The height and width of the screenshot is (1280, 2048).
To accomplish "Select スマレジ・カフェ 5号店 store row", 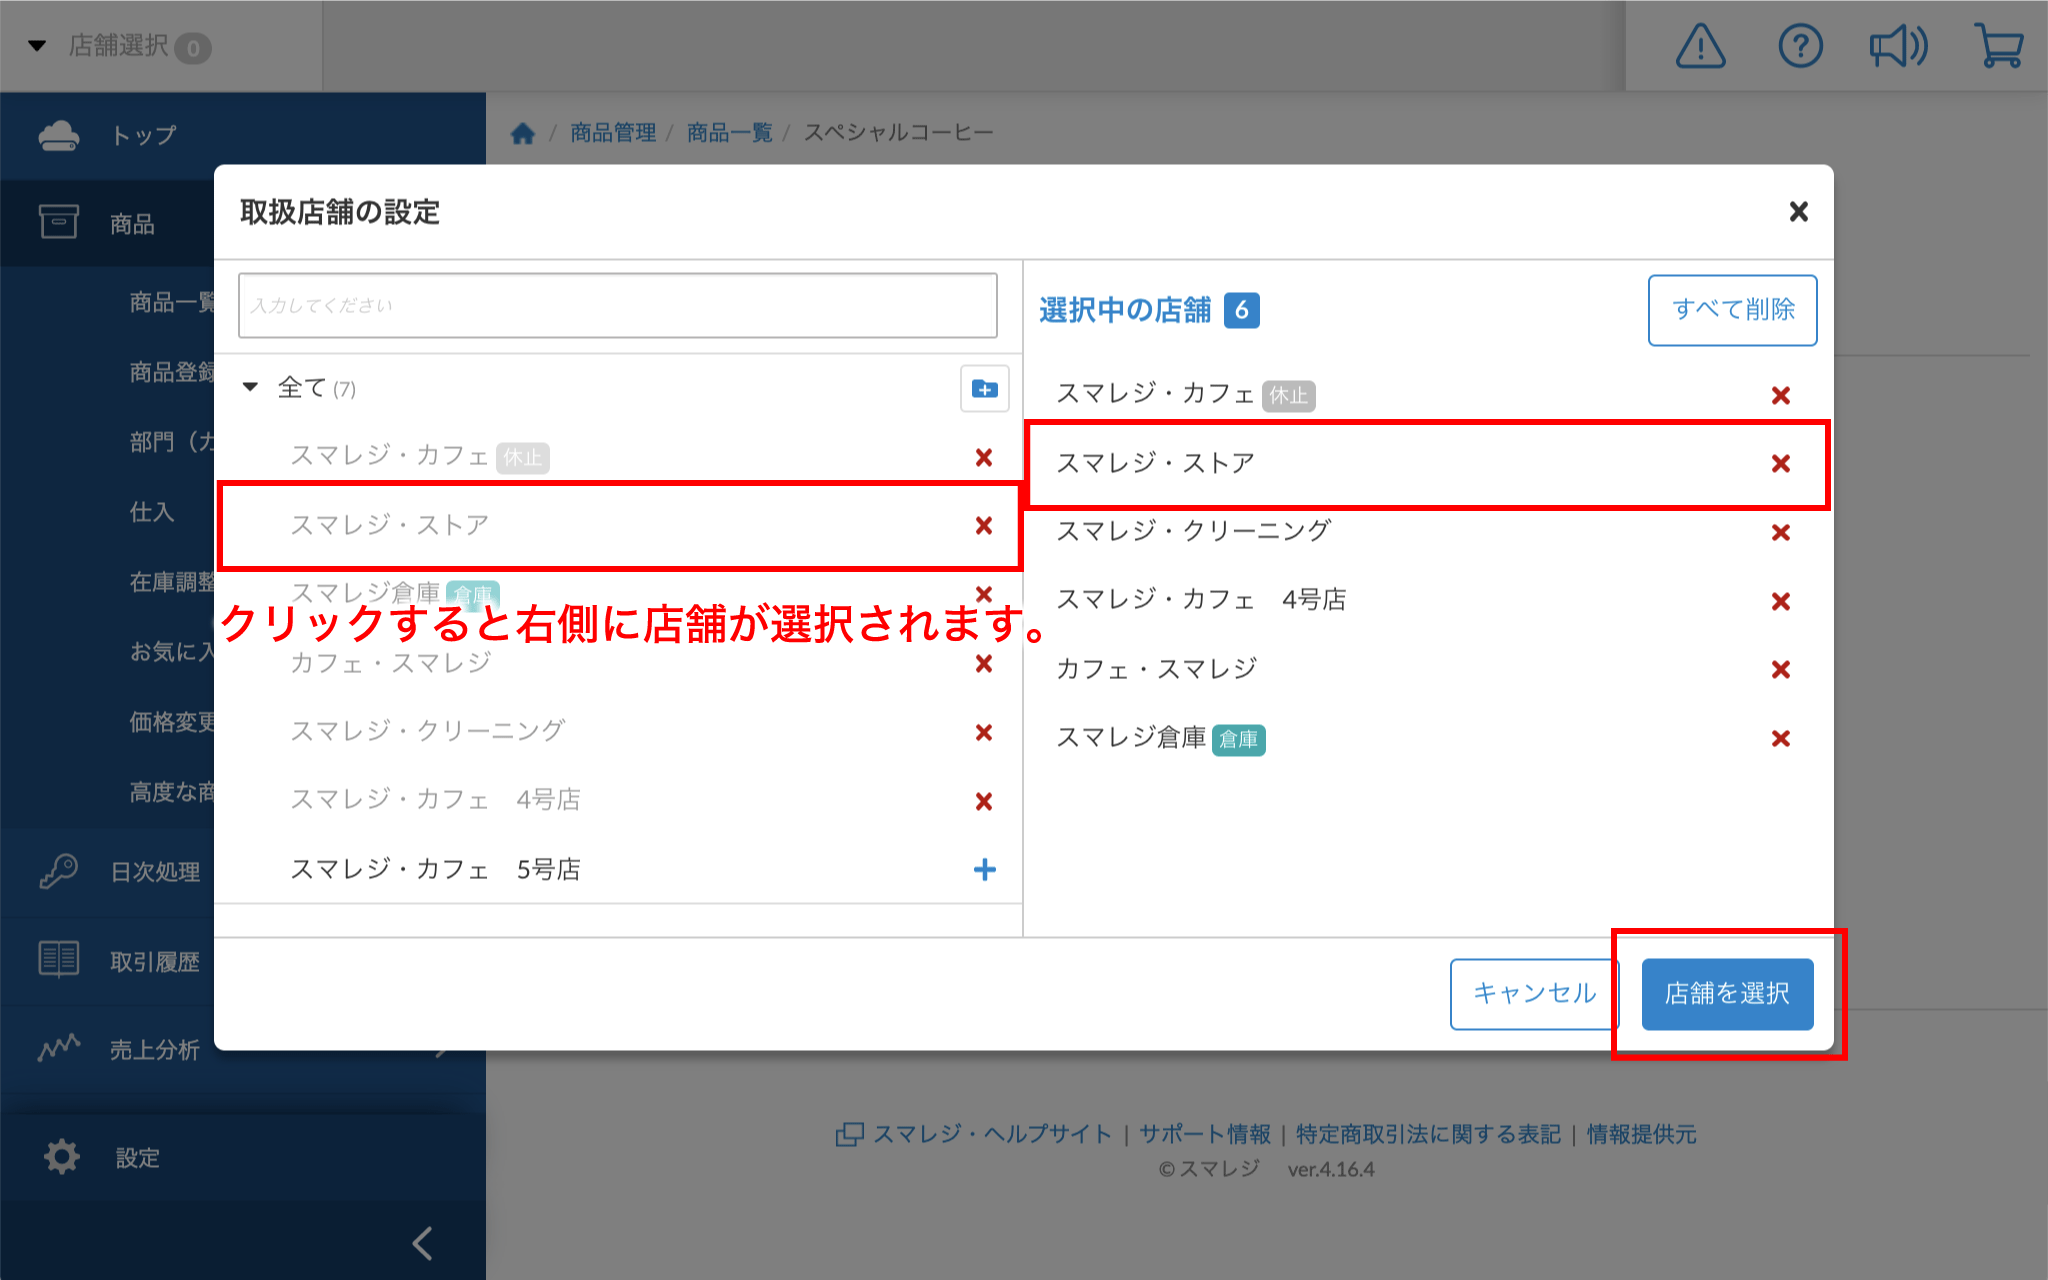I will [618, 870].
